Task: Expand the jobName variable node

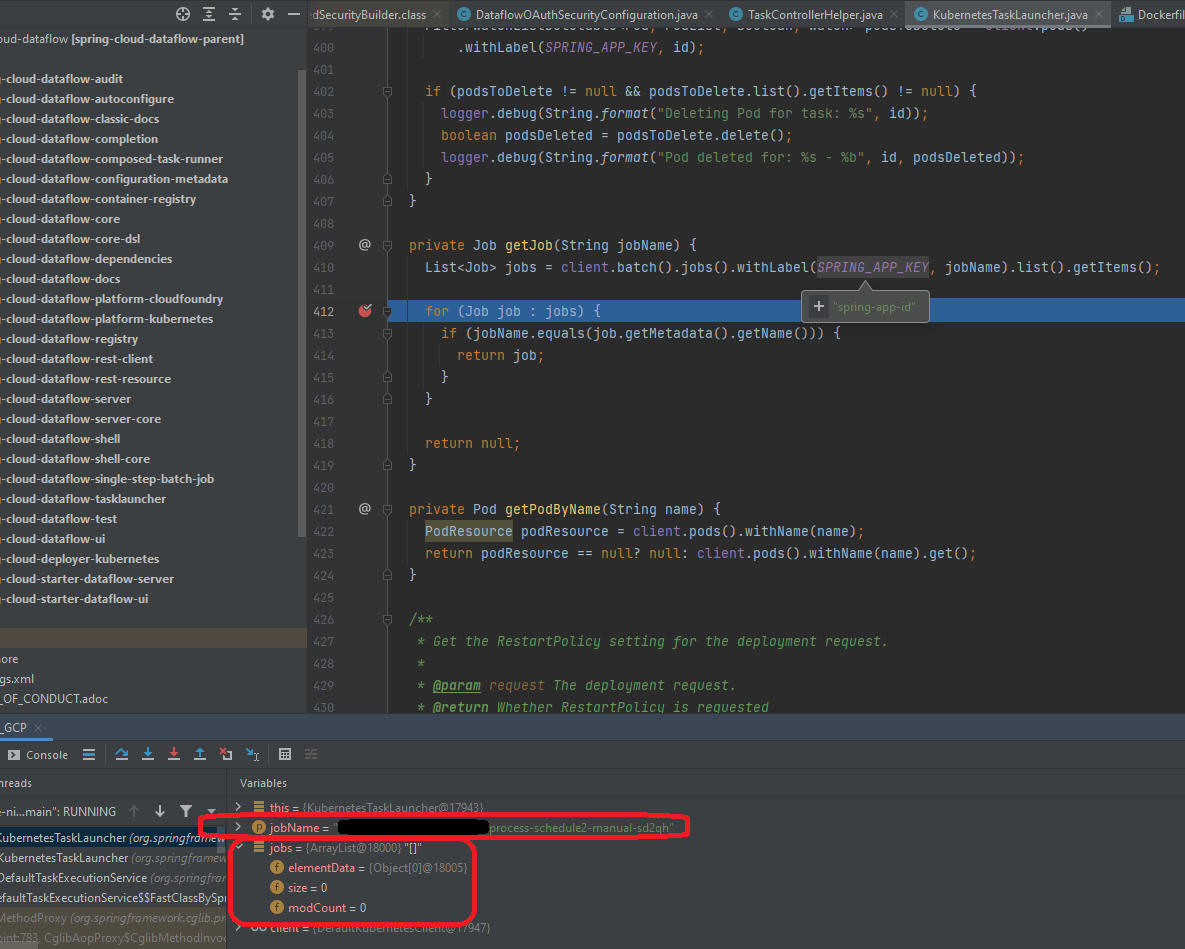Action: [x=239, y=827]
